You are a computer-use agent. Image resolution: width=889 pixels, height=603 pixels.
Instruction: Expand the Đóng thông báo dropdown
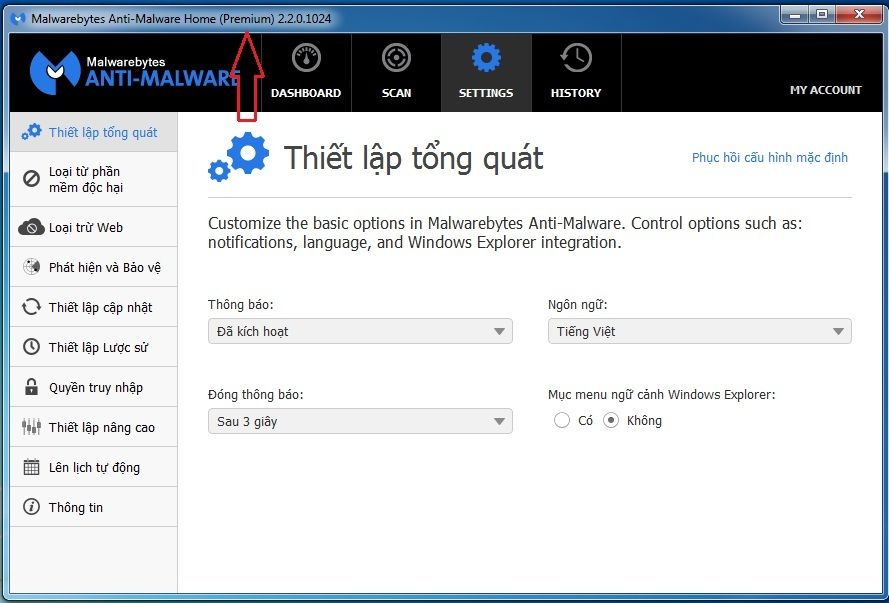pos(360,421)
